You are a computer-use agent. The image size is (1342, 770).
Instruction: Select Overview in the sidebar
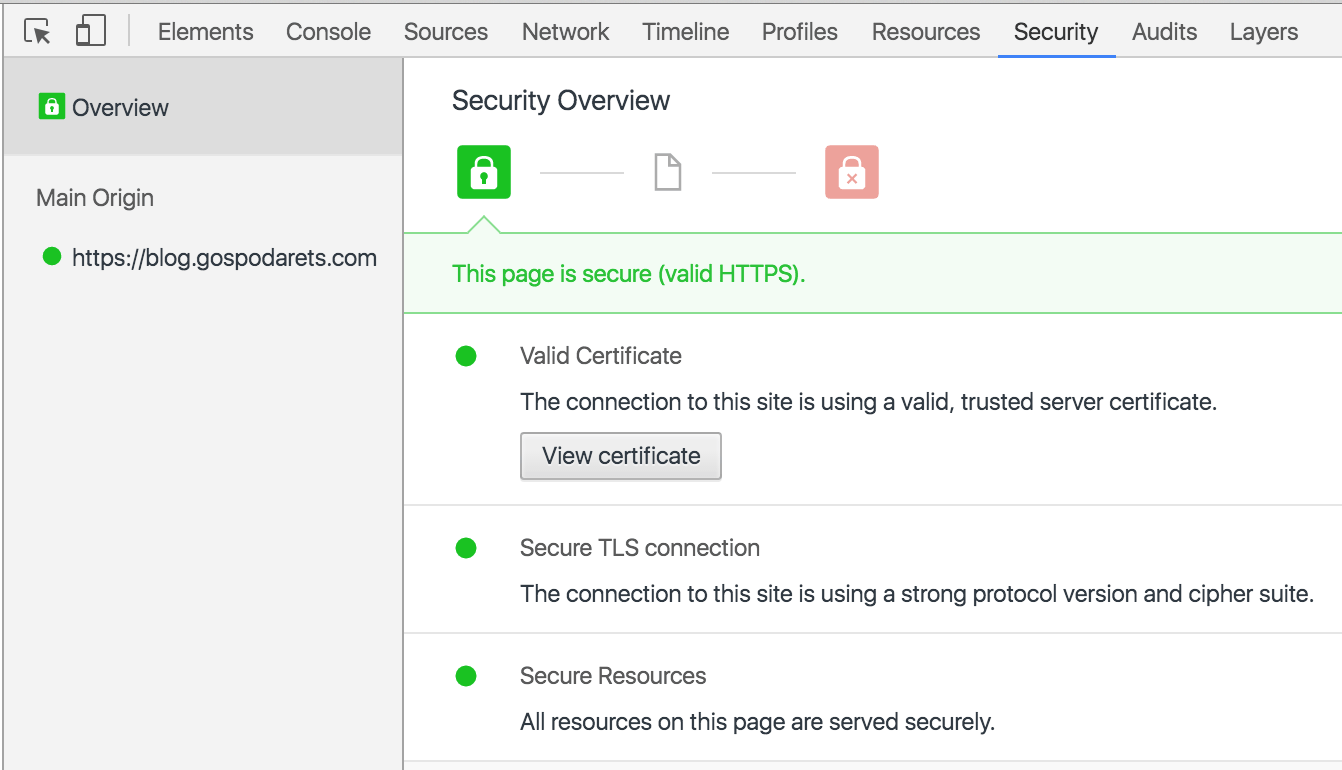120,108
